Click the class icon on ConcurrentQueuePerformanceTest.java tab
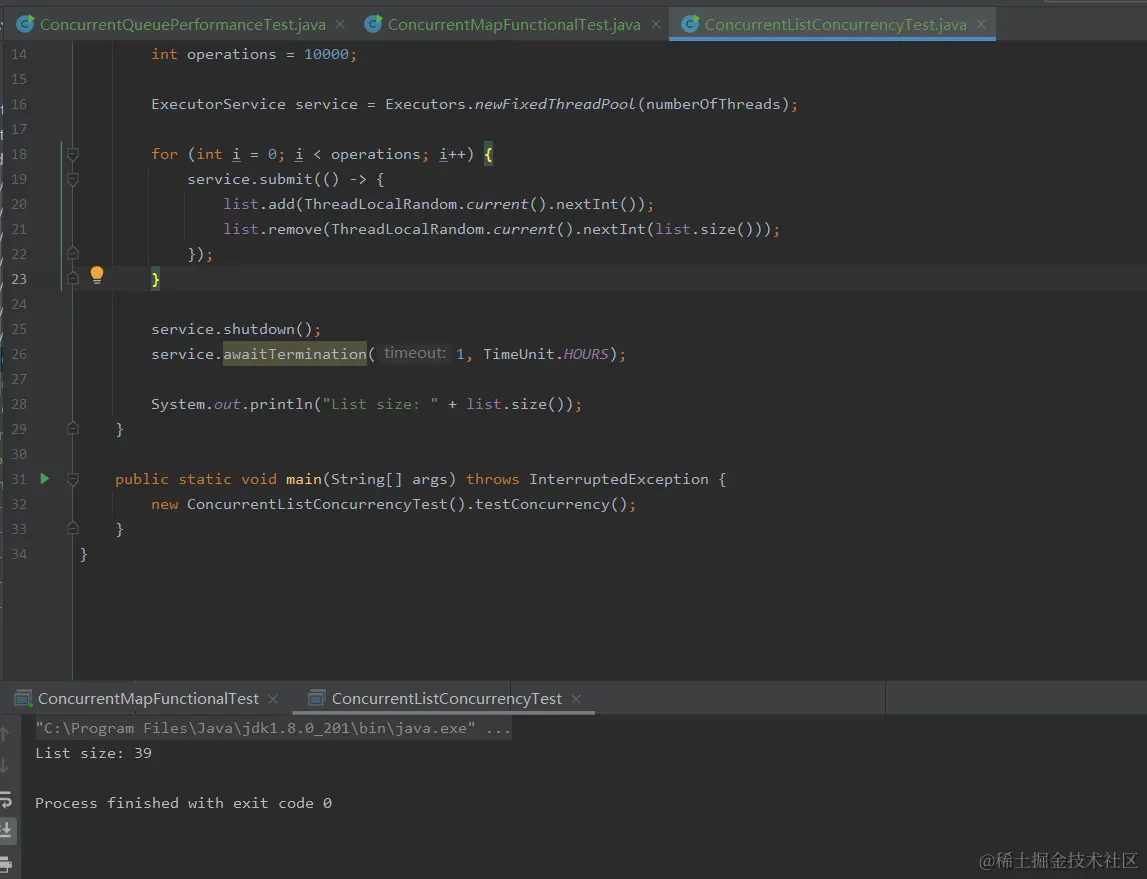 pos(25,24)
